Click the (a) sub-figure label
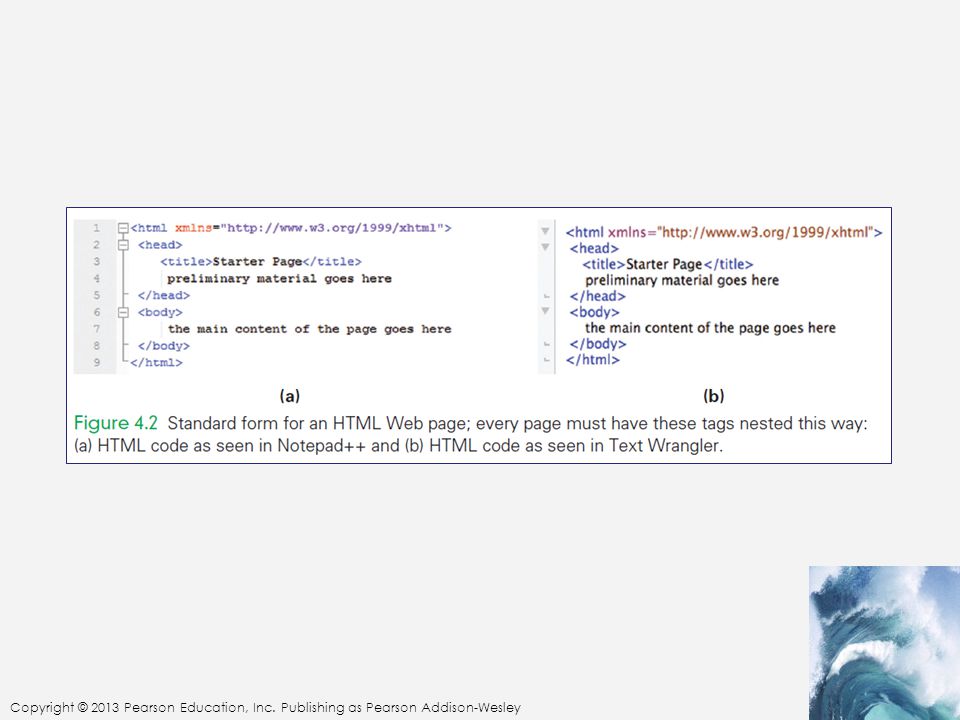Viewport: 960px width, 720px height. [x=290, y=396]
